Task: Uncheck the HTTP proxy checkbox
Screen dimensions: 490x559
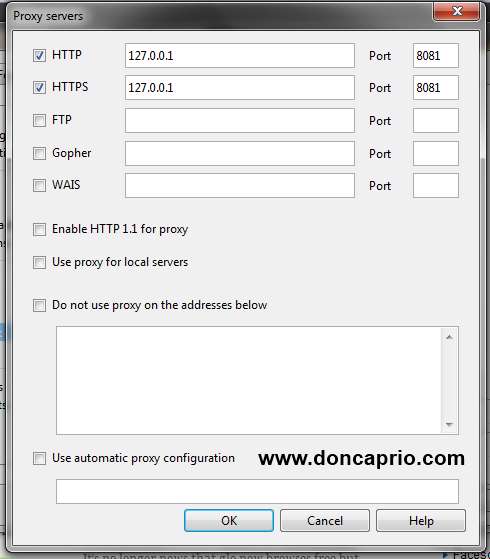Action: (39, 55)
